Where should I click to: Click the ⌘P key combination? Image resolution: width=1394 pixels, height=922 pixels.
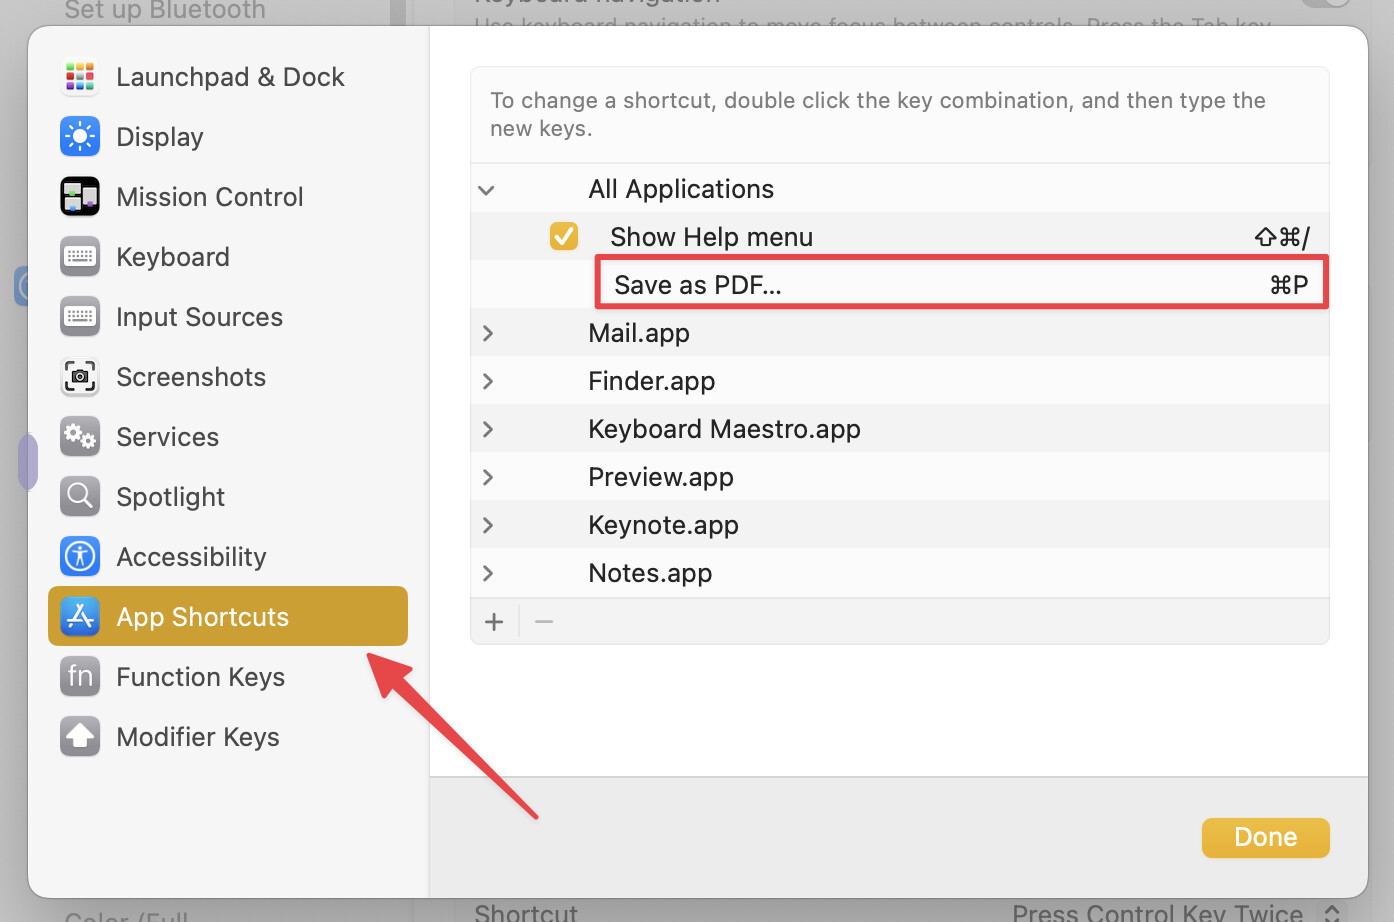click(x=1289, y=285)
